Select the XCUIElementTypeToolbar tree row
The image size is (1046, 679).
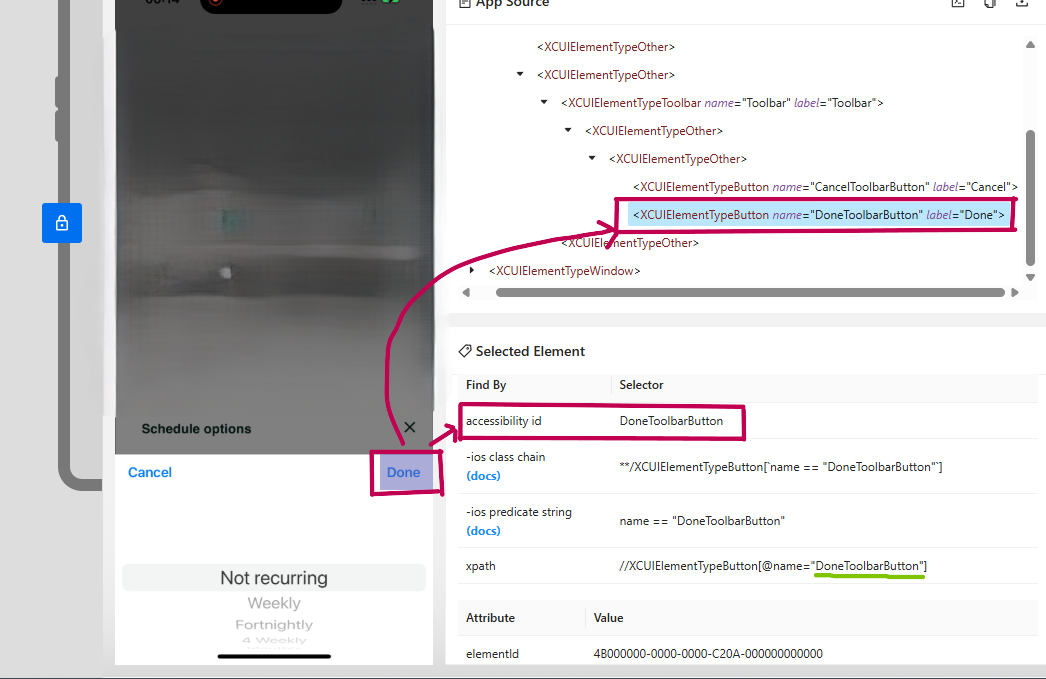point(722,103)
